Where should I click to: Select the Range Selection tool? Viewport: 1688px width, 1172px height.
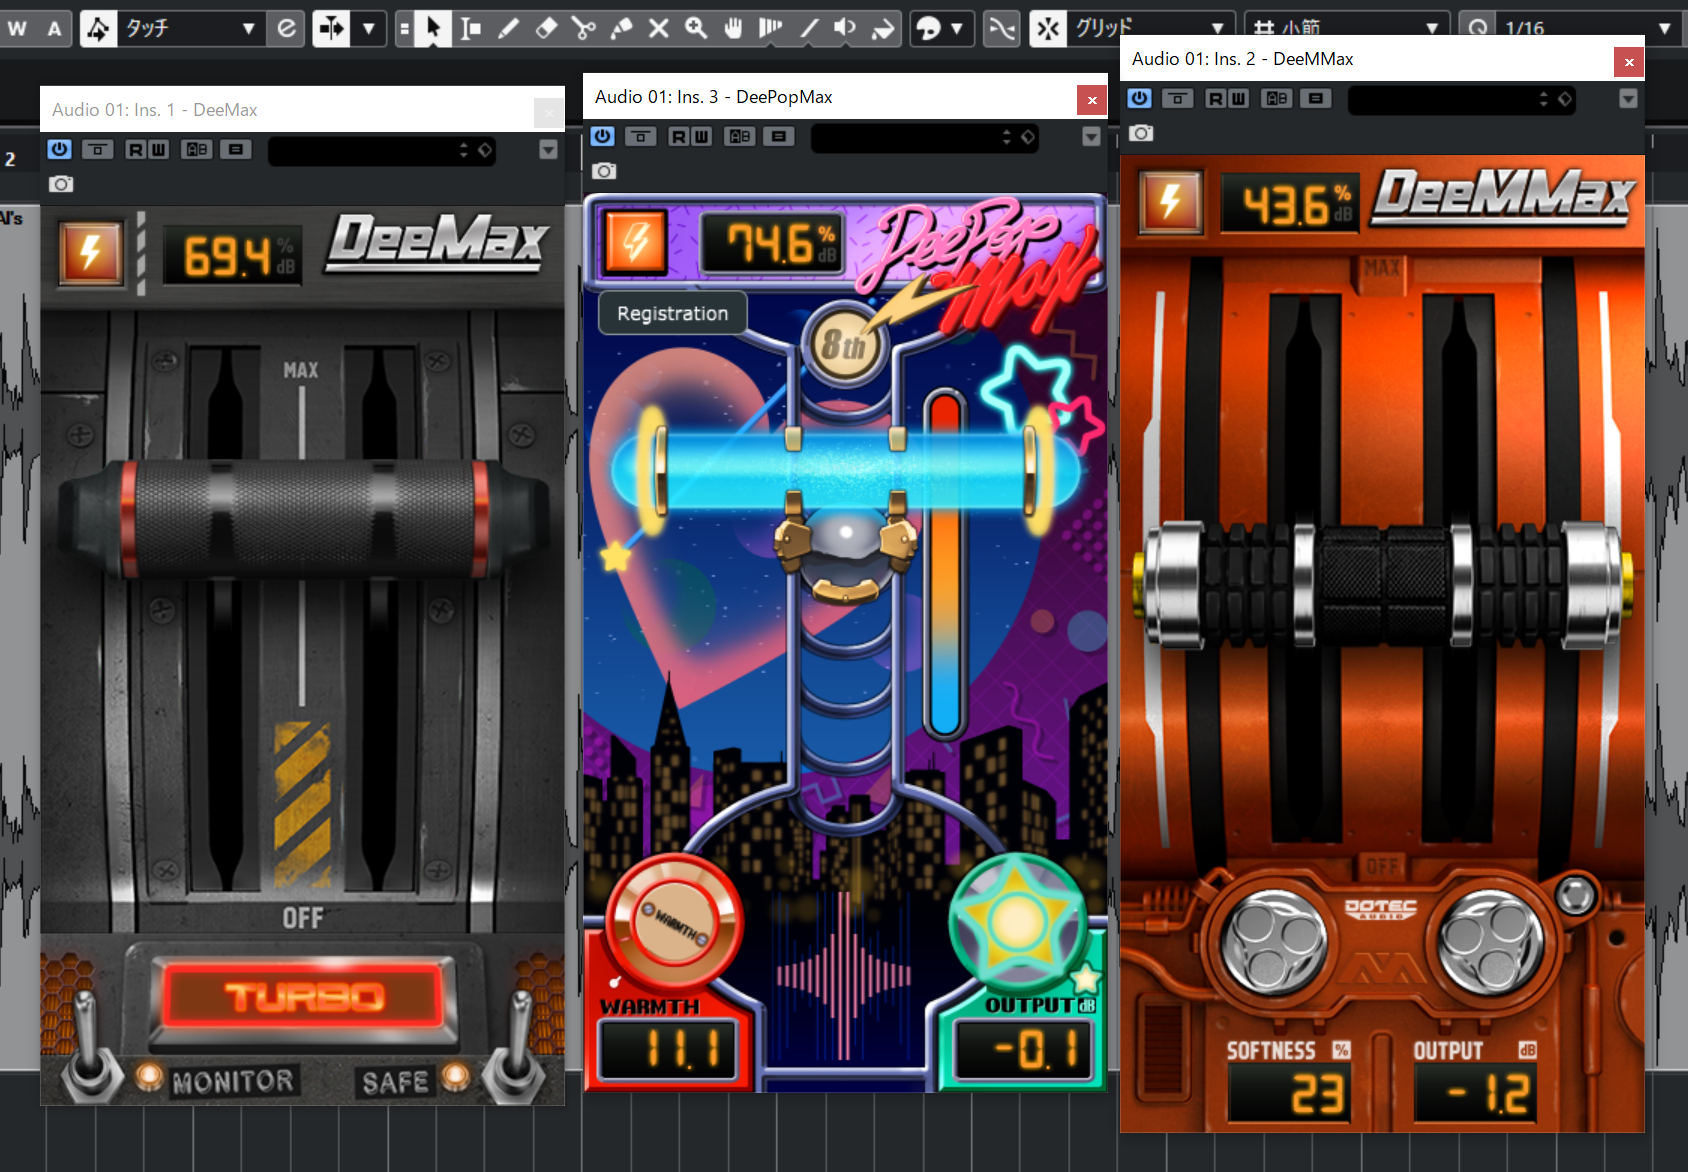click(470, 28)
